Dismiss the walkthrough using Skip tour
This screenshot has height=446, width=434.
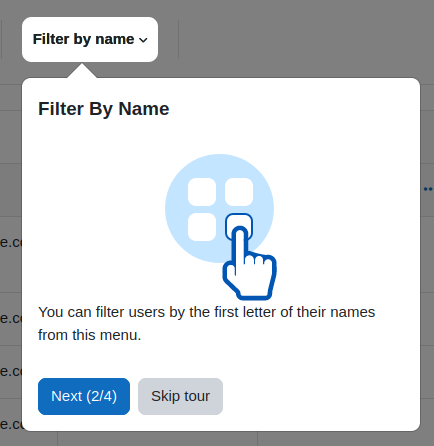pos(180,396)
